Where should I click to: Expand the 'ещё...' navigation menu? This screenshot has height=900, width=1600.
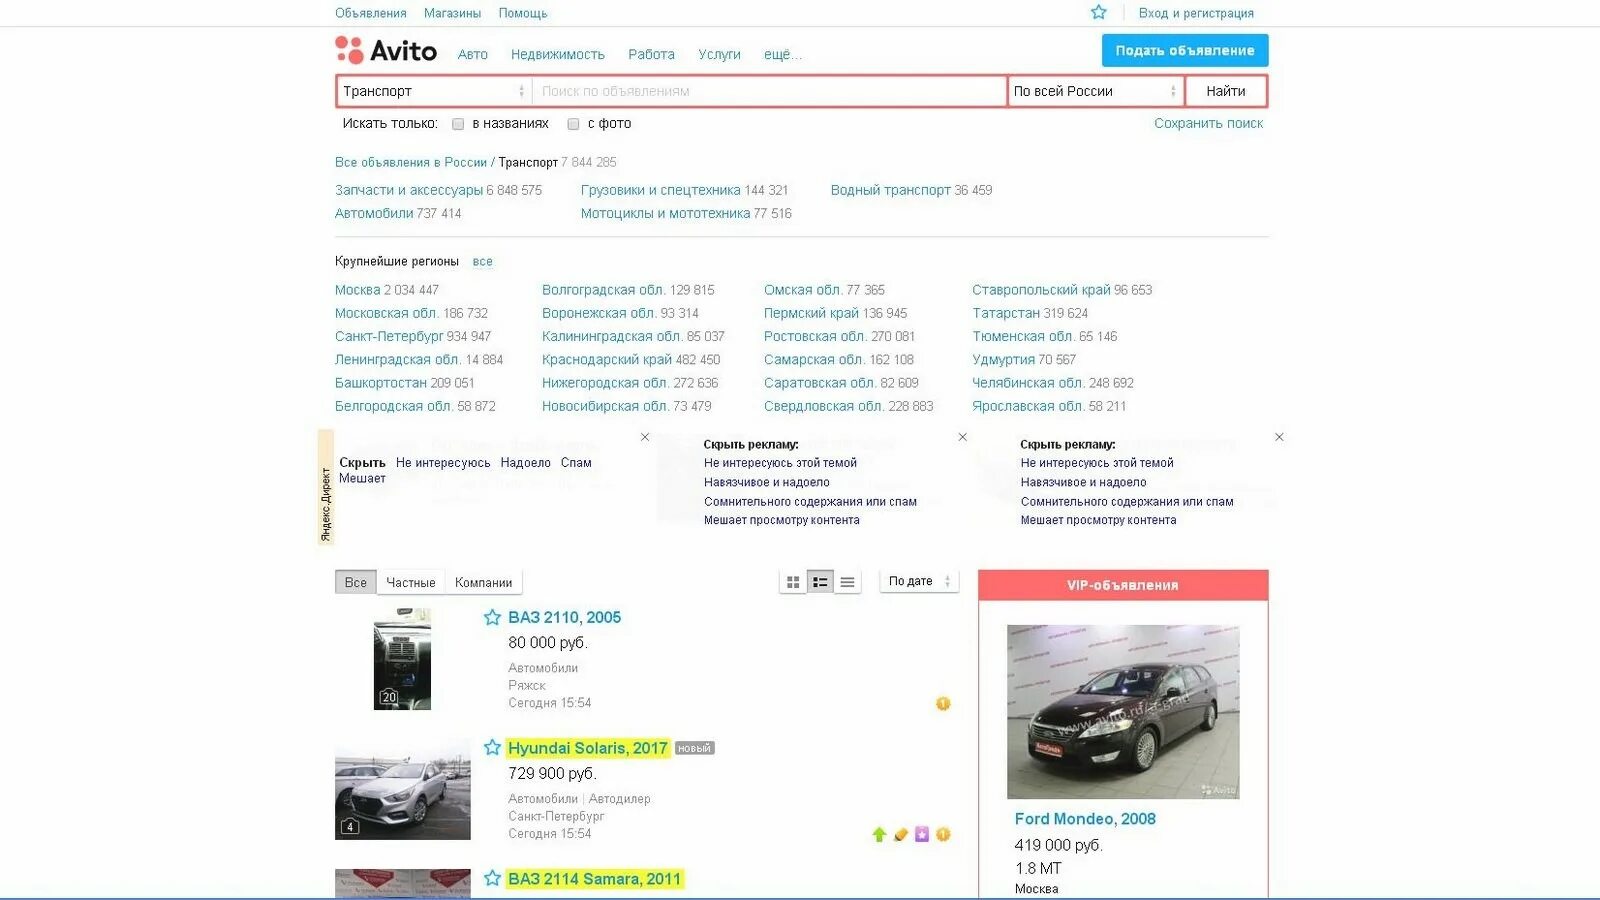click(x=783, y=54)
